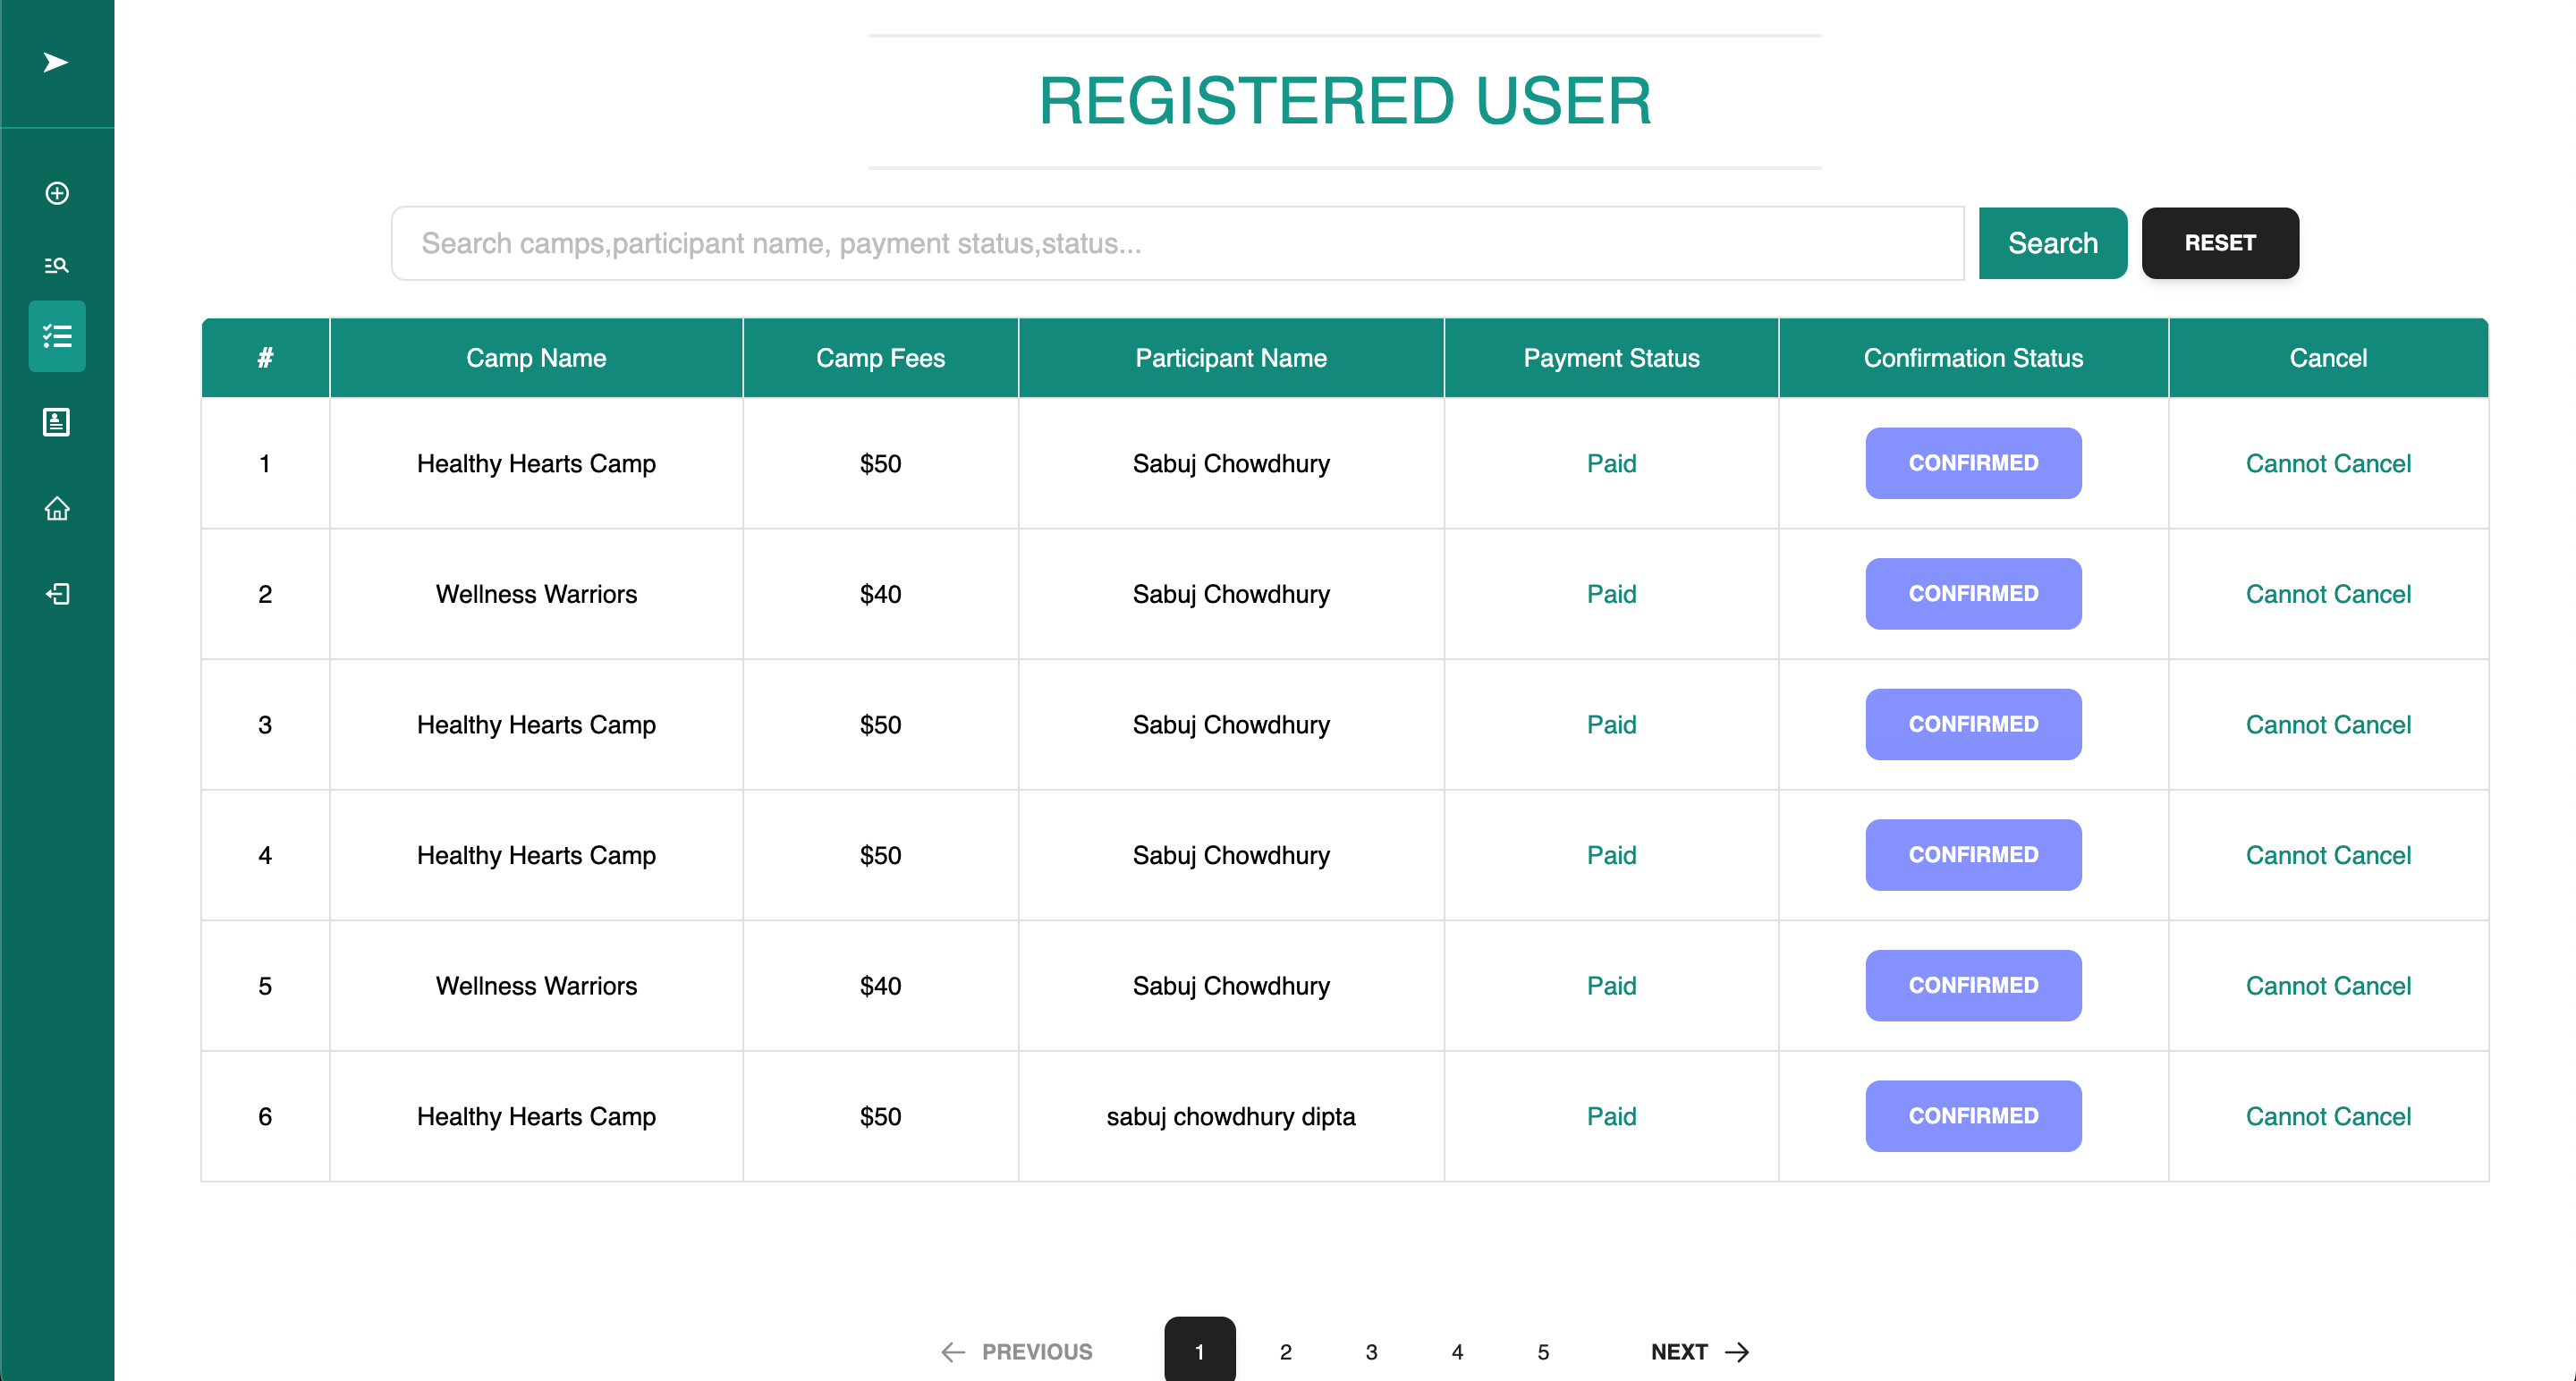Image resolution: width=2576 pixels, height=1381 pixels.
Task: Click the list search sidebar icon
Action: (x=57, y=265)
